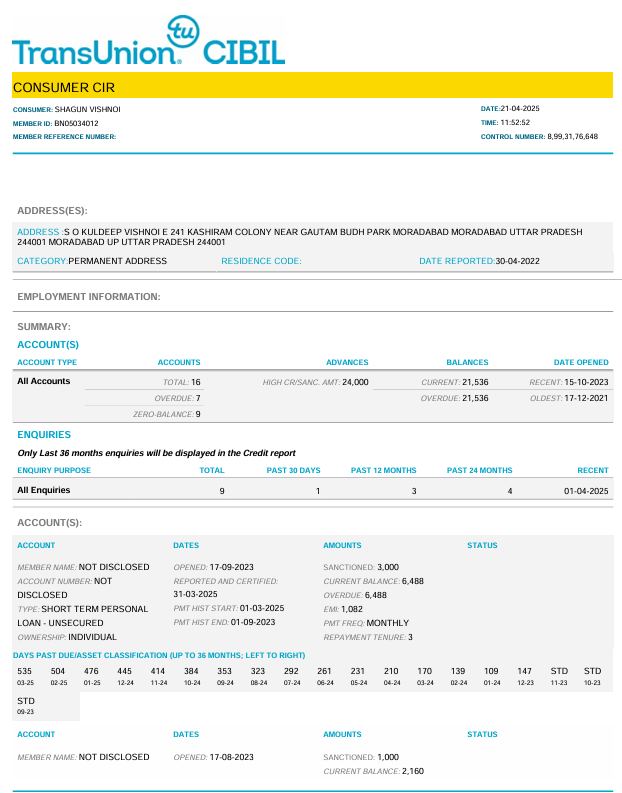Select EMI value 1,082
The image size is (622, 793).
coord(351,609)
